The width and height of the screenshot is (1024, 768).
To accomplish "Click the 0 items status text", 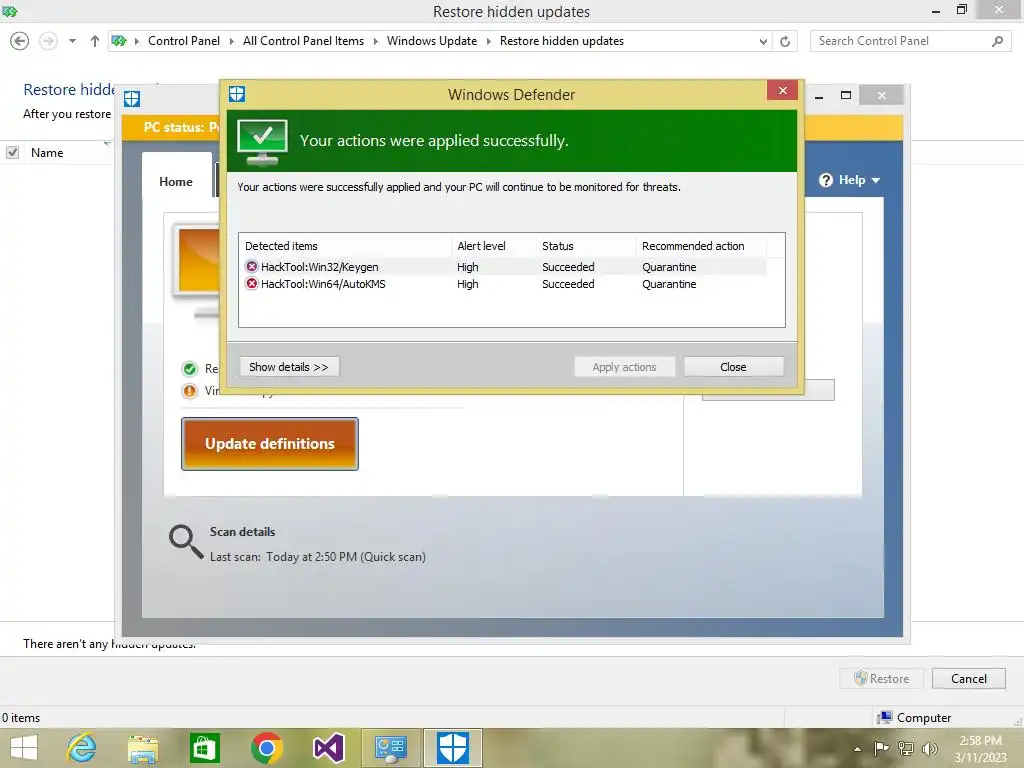I will 21,718.
